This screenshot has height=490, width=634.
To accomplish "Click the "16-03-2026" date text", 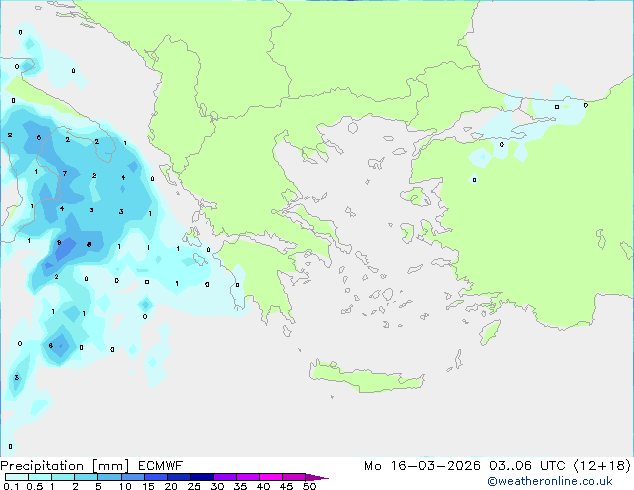I will click(x=435, y=466).
